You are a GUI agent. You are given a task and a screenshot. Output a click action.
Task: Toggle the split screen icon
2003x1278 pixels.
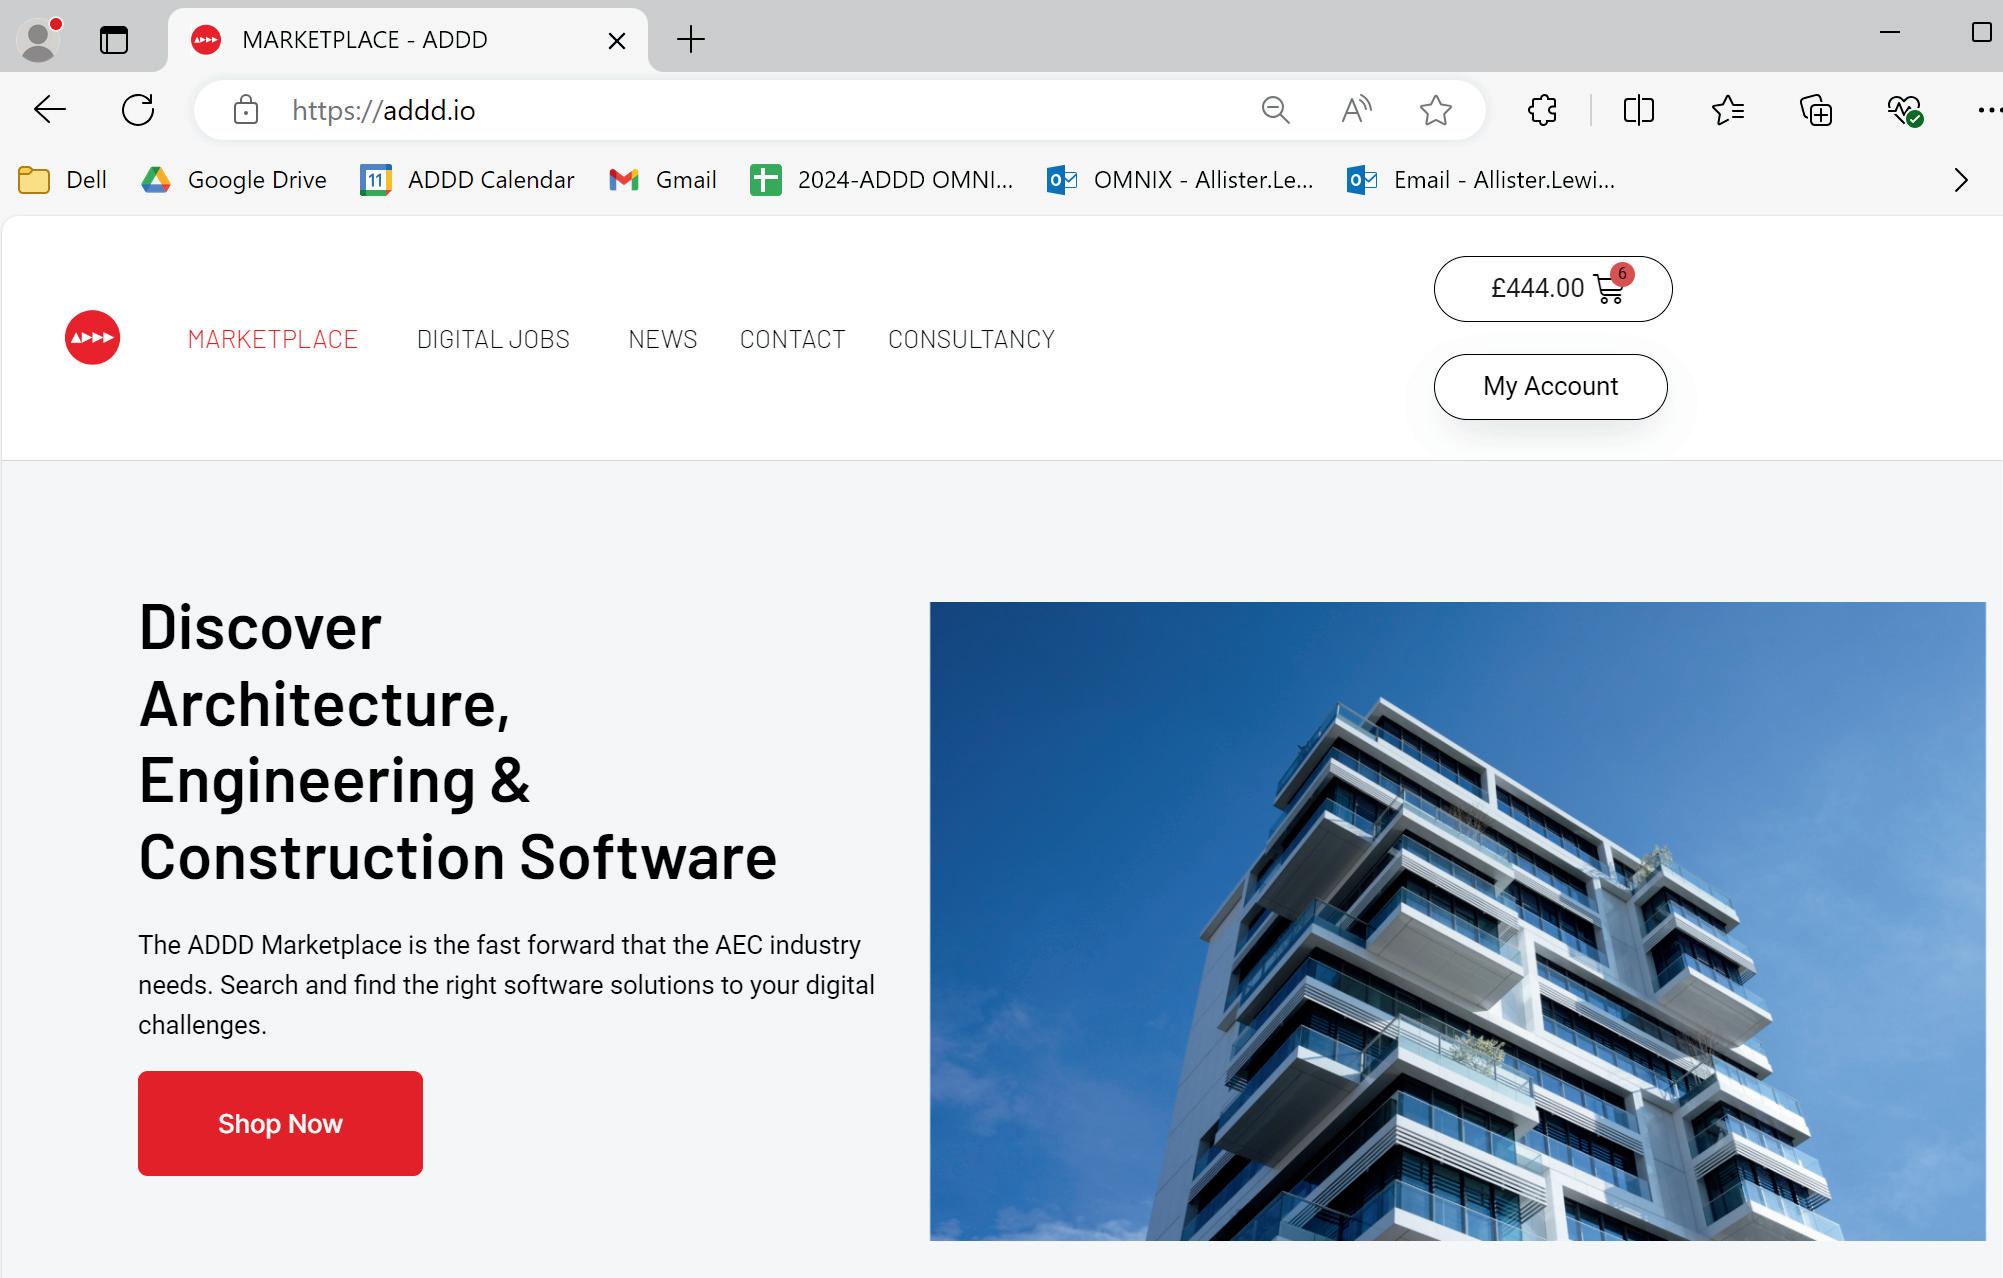point(1638,110)
